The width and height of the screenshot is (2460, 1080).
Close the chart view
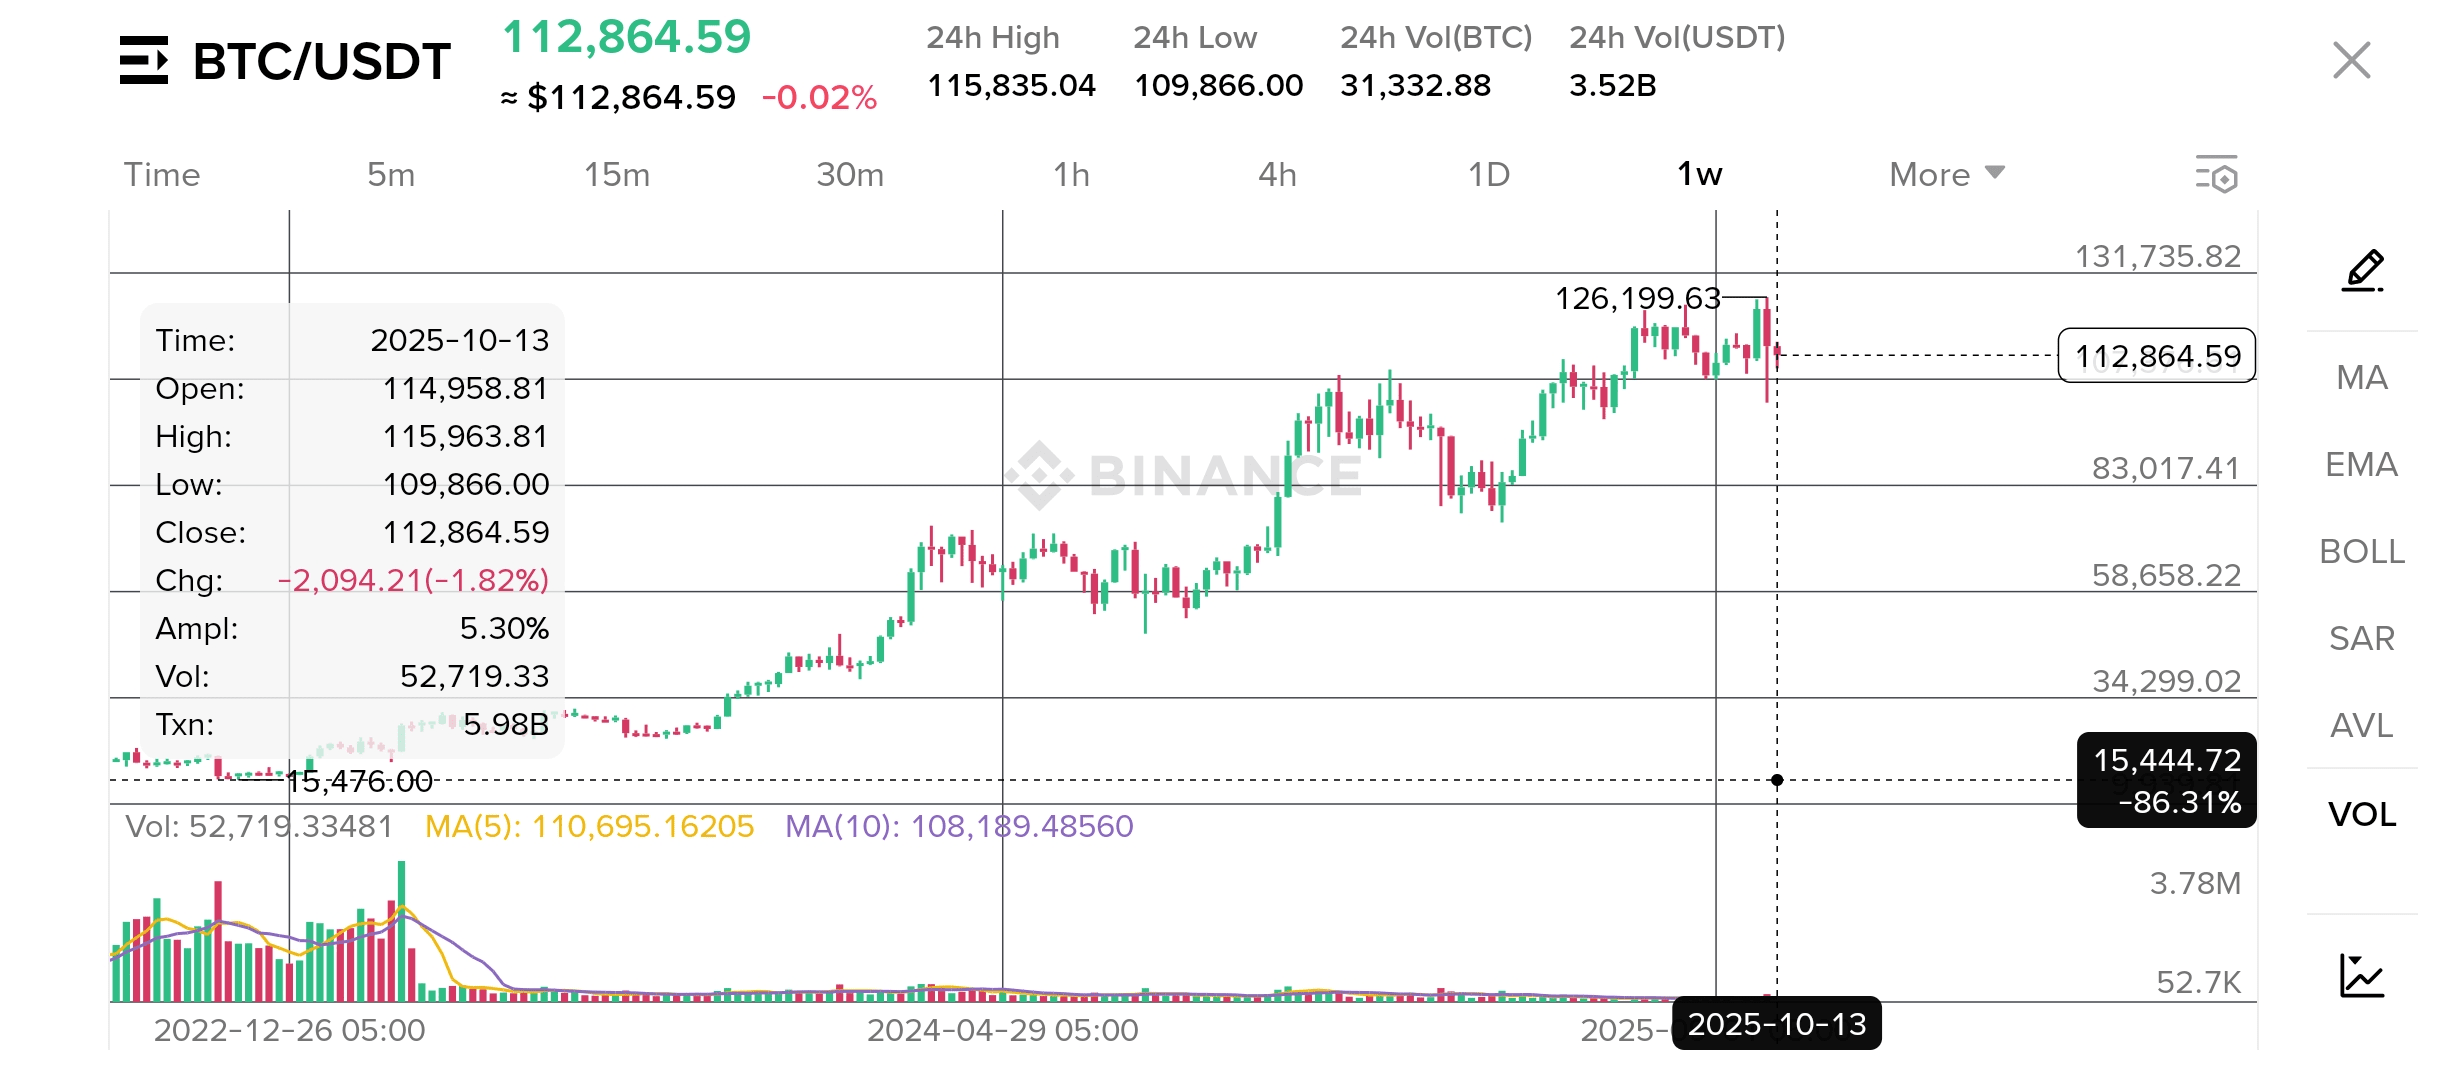2351,60
